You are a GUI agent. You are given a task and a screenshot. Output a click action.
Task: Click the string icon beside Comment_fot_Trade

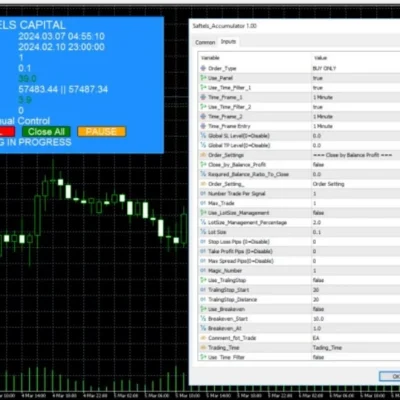click(203, 338)
